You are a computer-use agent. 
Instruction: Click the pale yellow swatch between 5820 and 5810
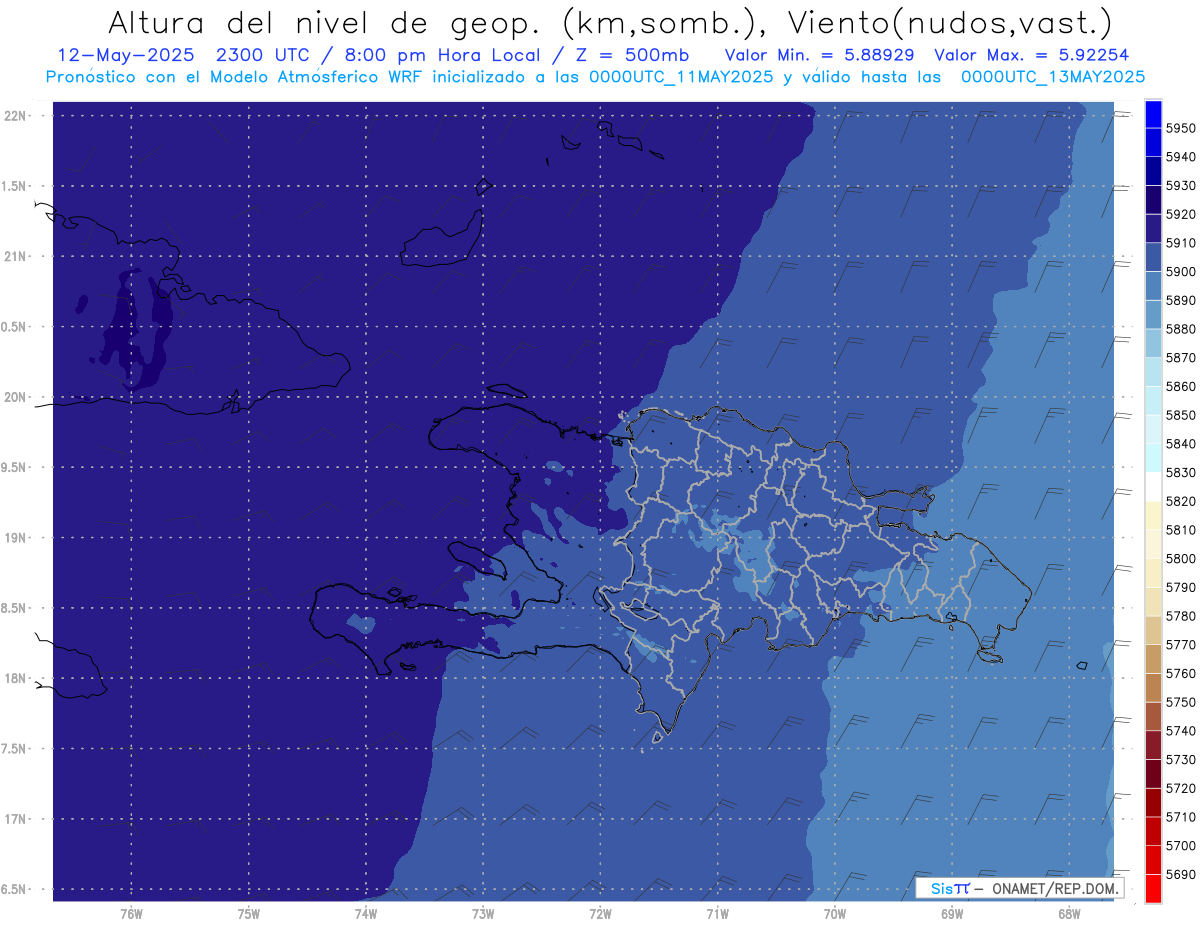pos(1153,515)
